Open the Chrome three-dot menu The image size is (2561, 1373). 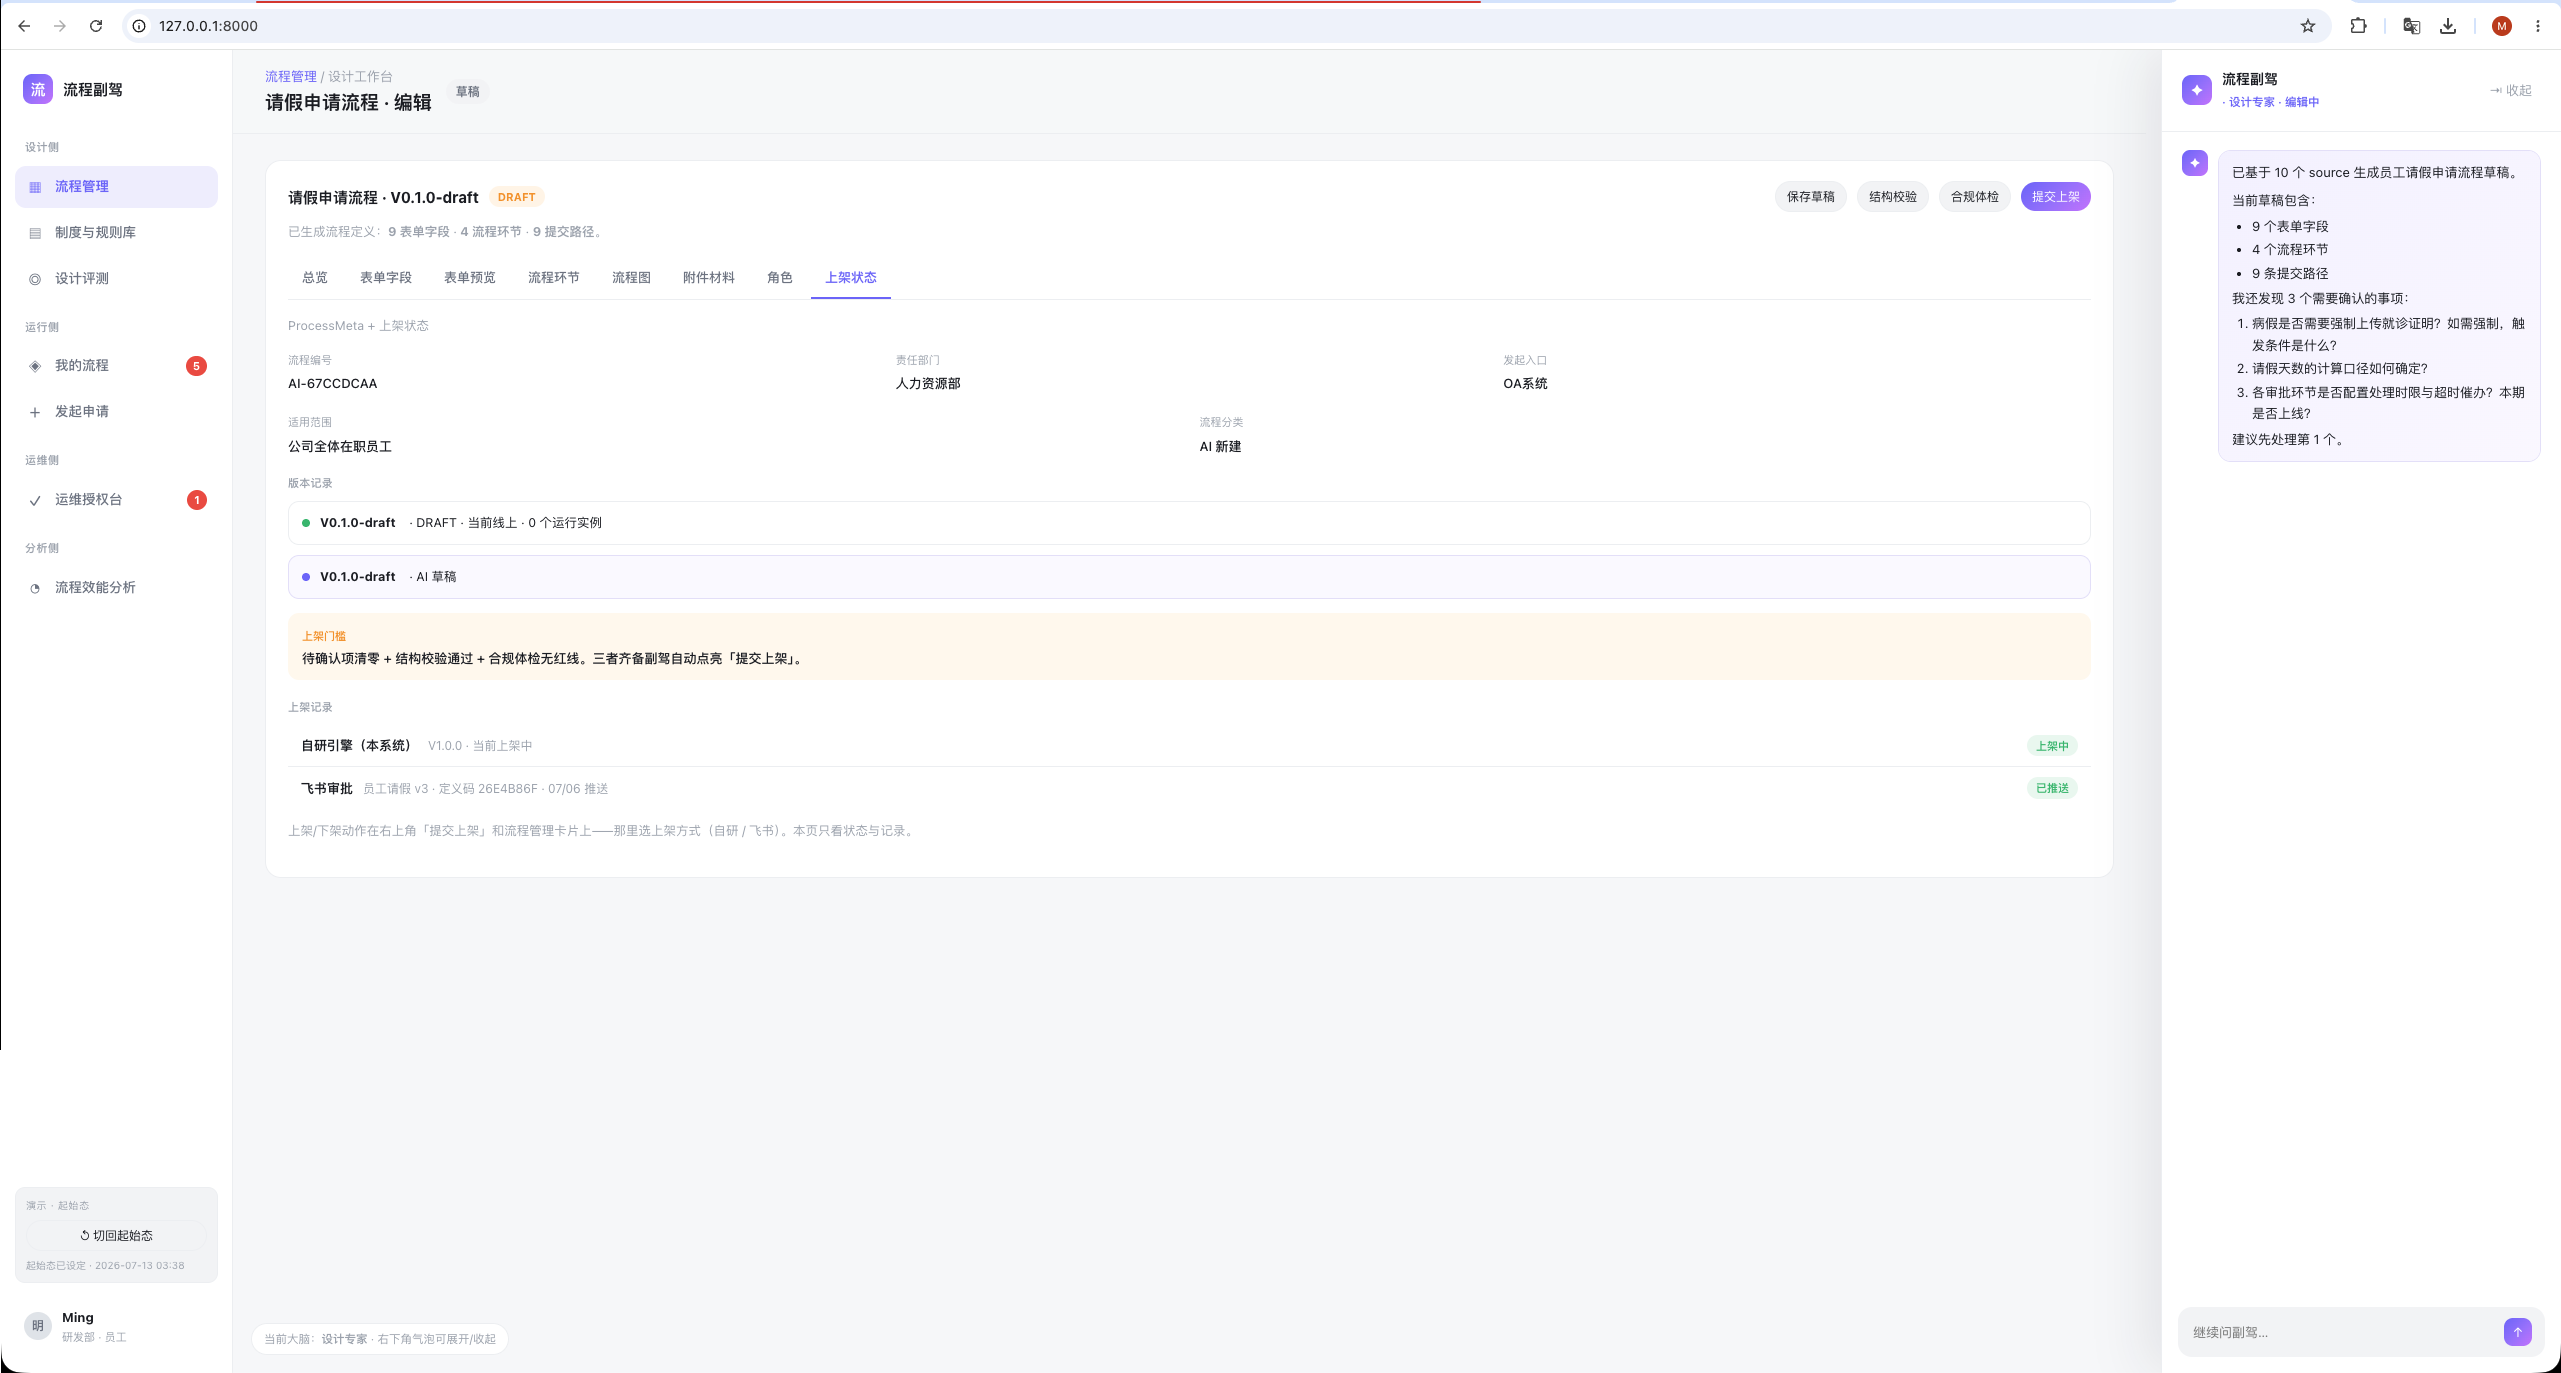tap(2538, 26)
